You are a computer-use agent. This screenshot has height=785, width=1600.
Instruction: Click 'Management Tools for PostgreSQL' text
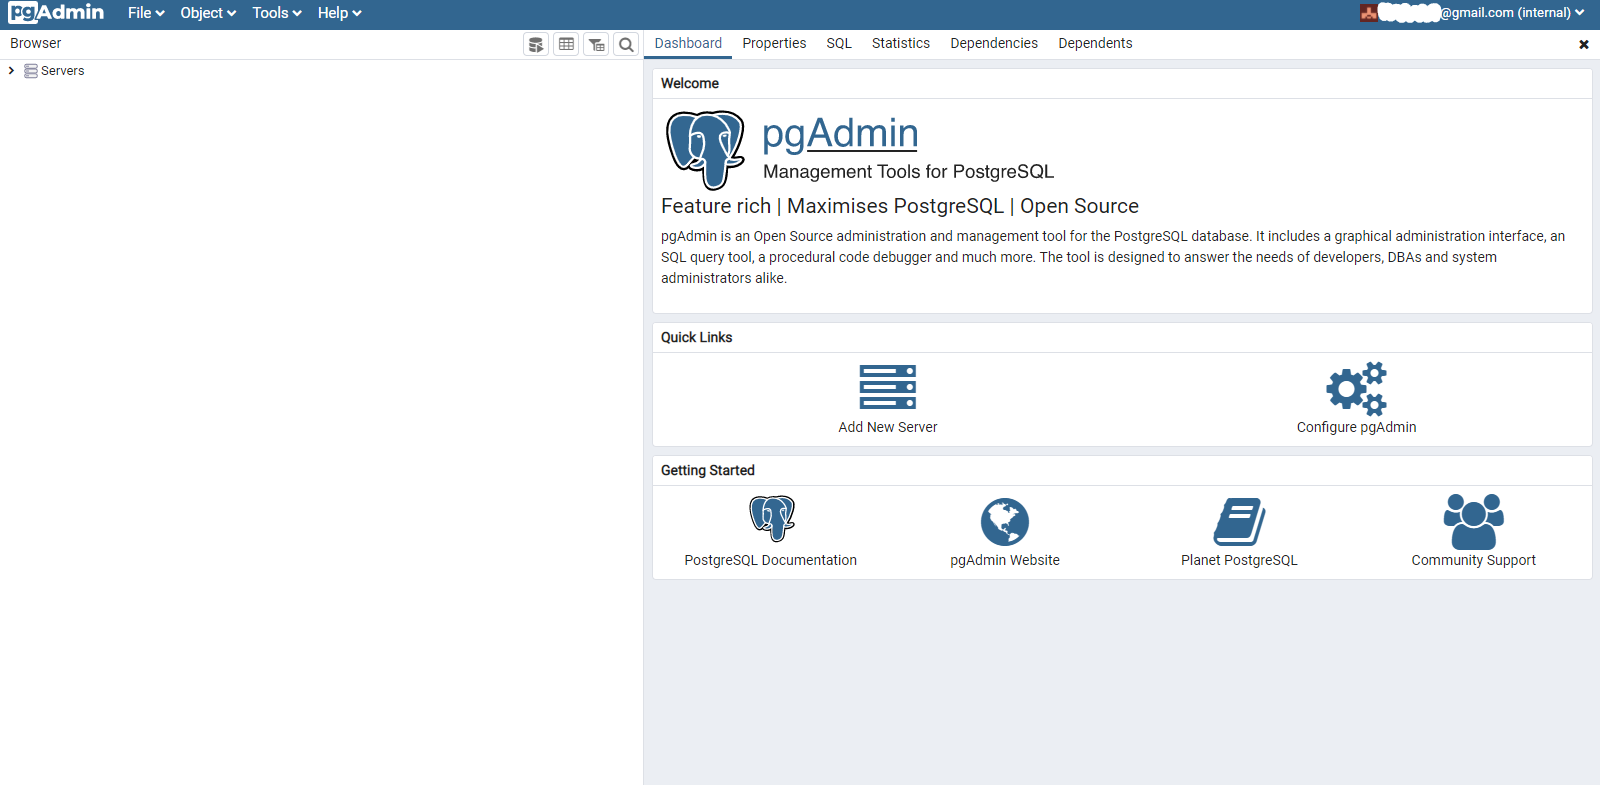click(908, 172)
